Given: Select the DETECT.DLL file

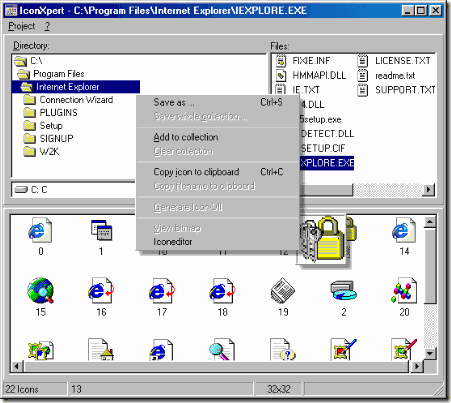Looking at the screenshot, I should tap(327, 134).
